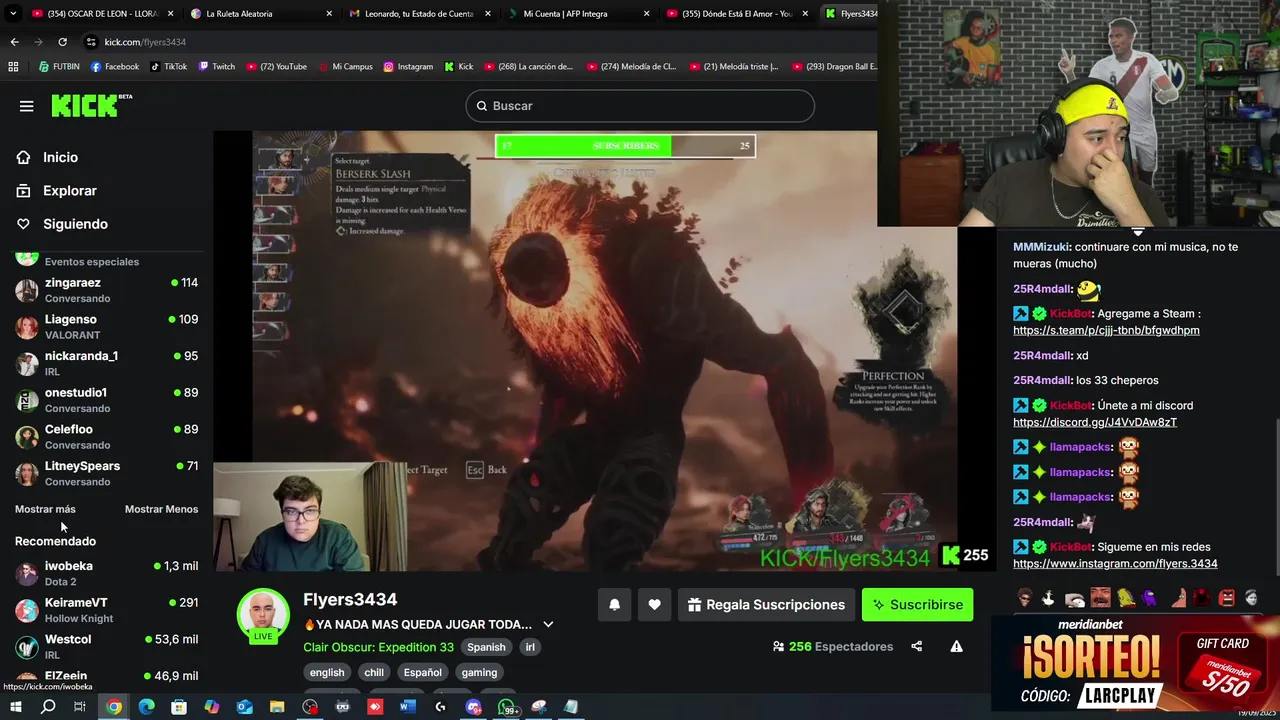Open nickaranda_1 channel in sidebar

point(107,363)
